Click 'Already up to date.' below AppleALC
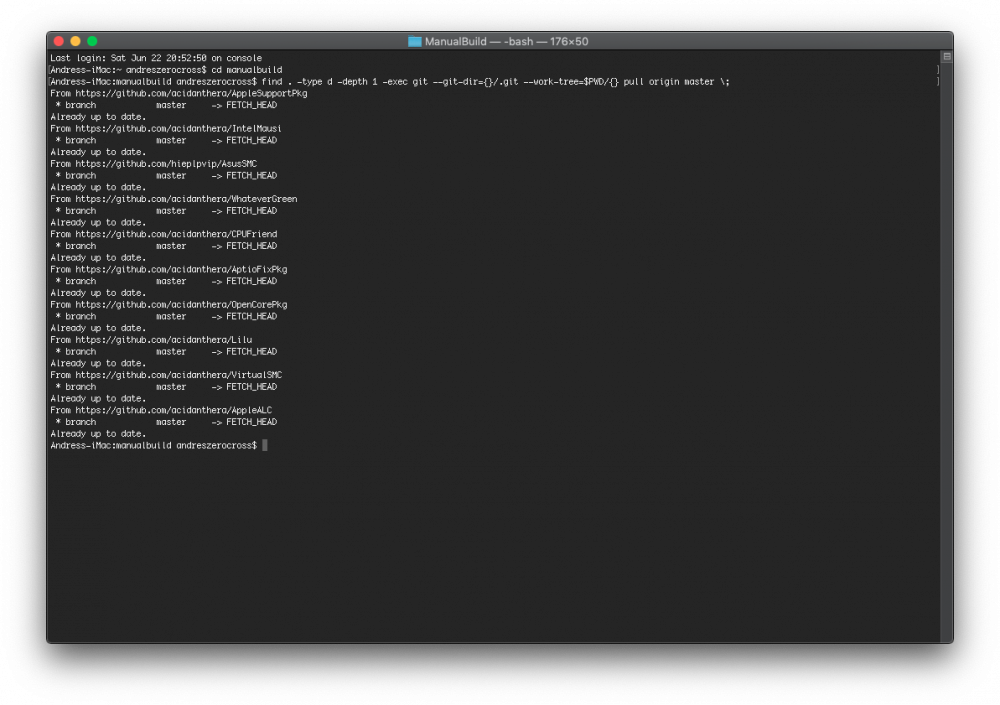The height and width of the screenshot is (705, 1000). tap(98, 434)
